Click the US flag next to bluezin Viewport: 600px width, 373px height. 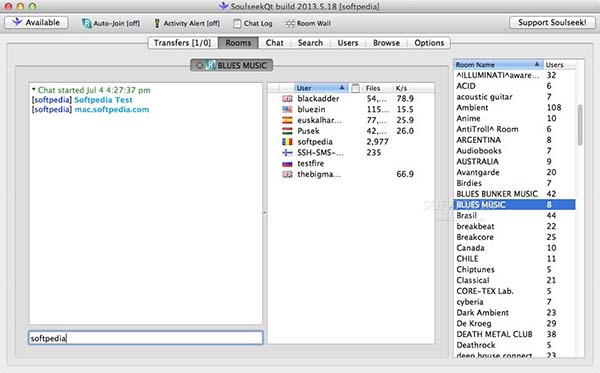[x=287, y=109]
